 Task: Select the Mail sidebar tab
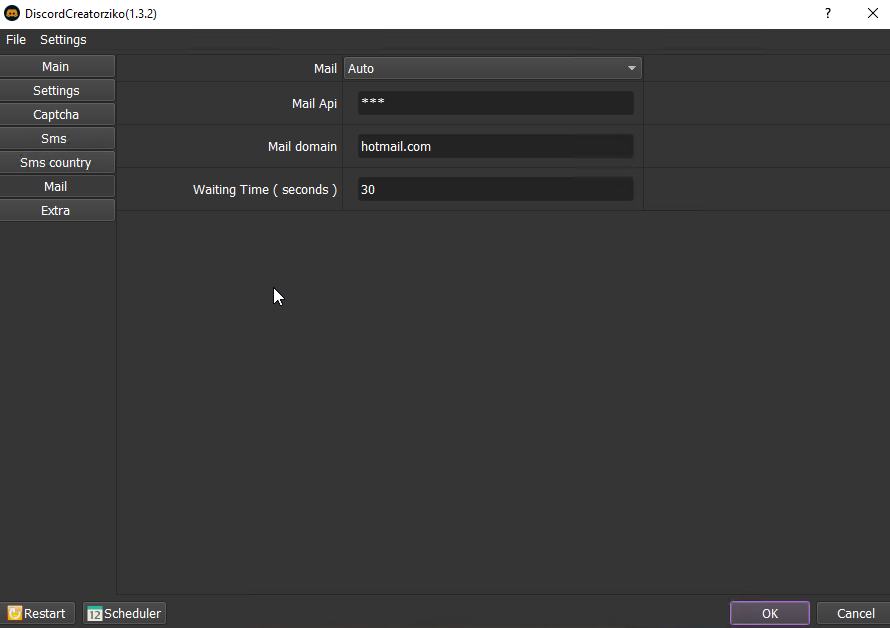pos(57,186)
